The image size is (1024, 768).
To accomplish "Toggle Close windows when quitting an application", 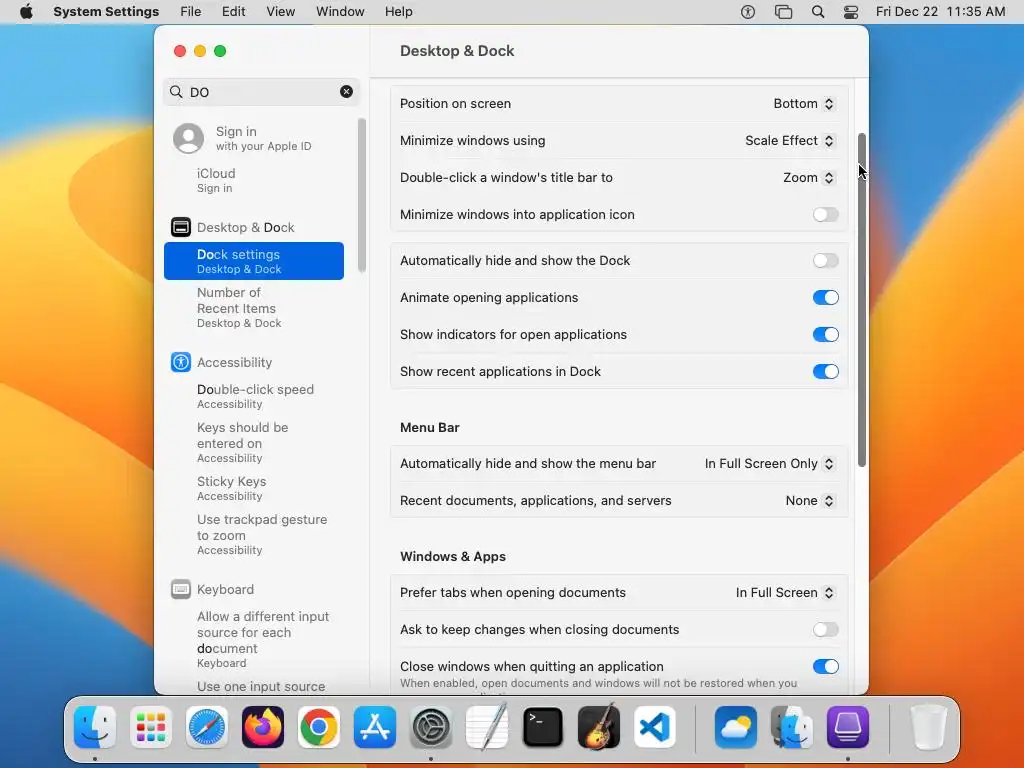I will pos(825,666).
